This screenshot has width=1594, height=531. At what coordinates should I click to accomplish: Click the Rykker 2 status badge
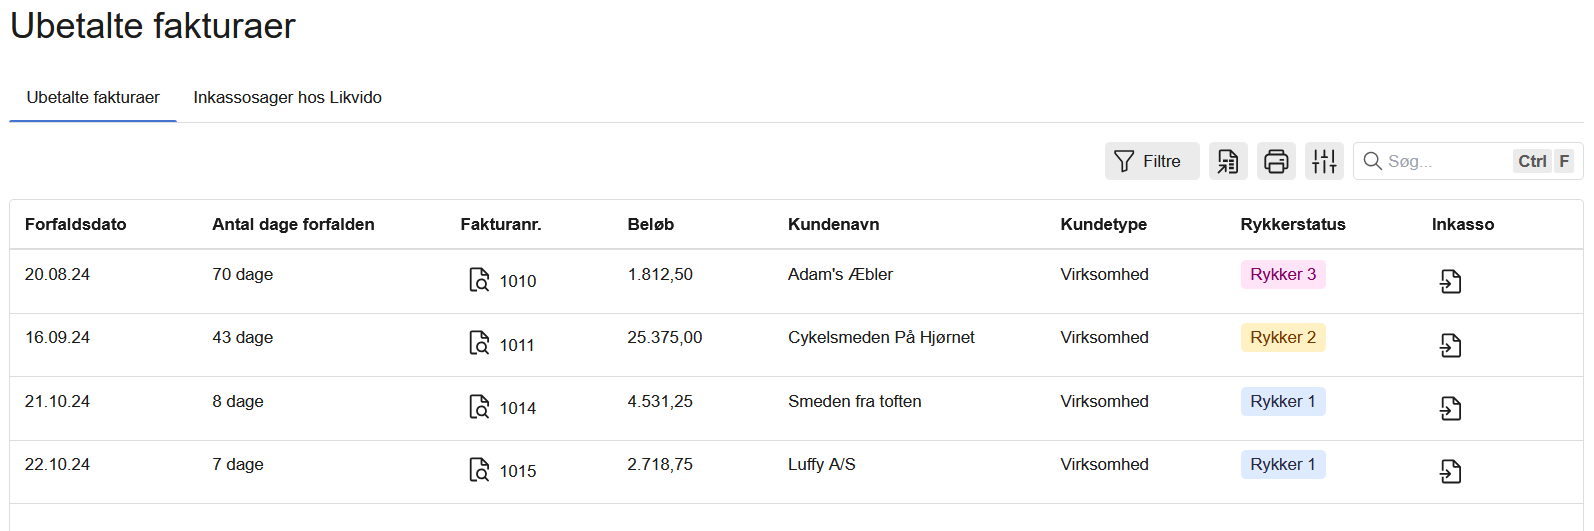point(1283,337)
